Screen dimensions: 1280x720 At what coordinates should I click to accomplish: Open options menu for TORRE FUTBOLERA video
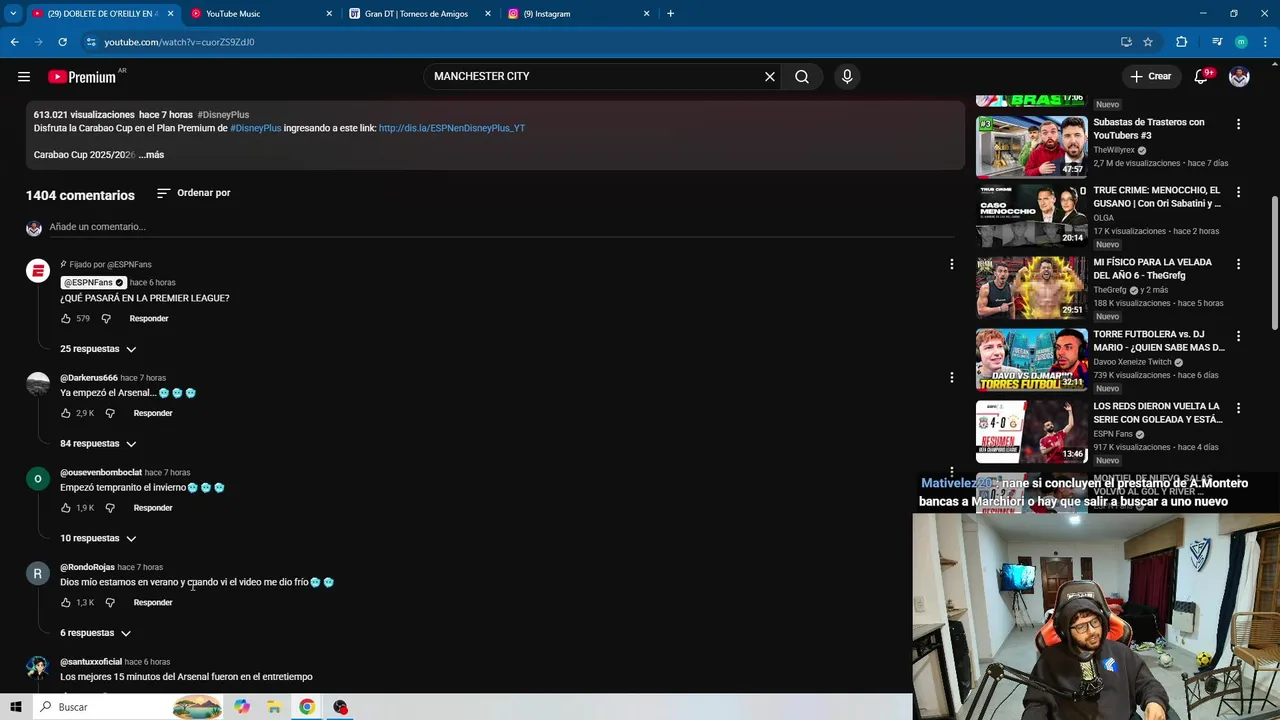point(1238,336)
